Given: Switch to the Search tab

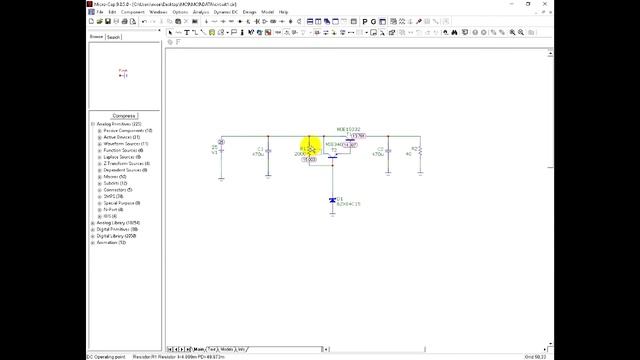Looking at the screenshot, I should point(113,37).
